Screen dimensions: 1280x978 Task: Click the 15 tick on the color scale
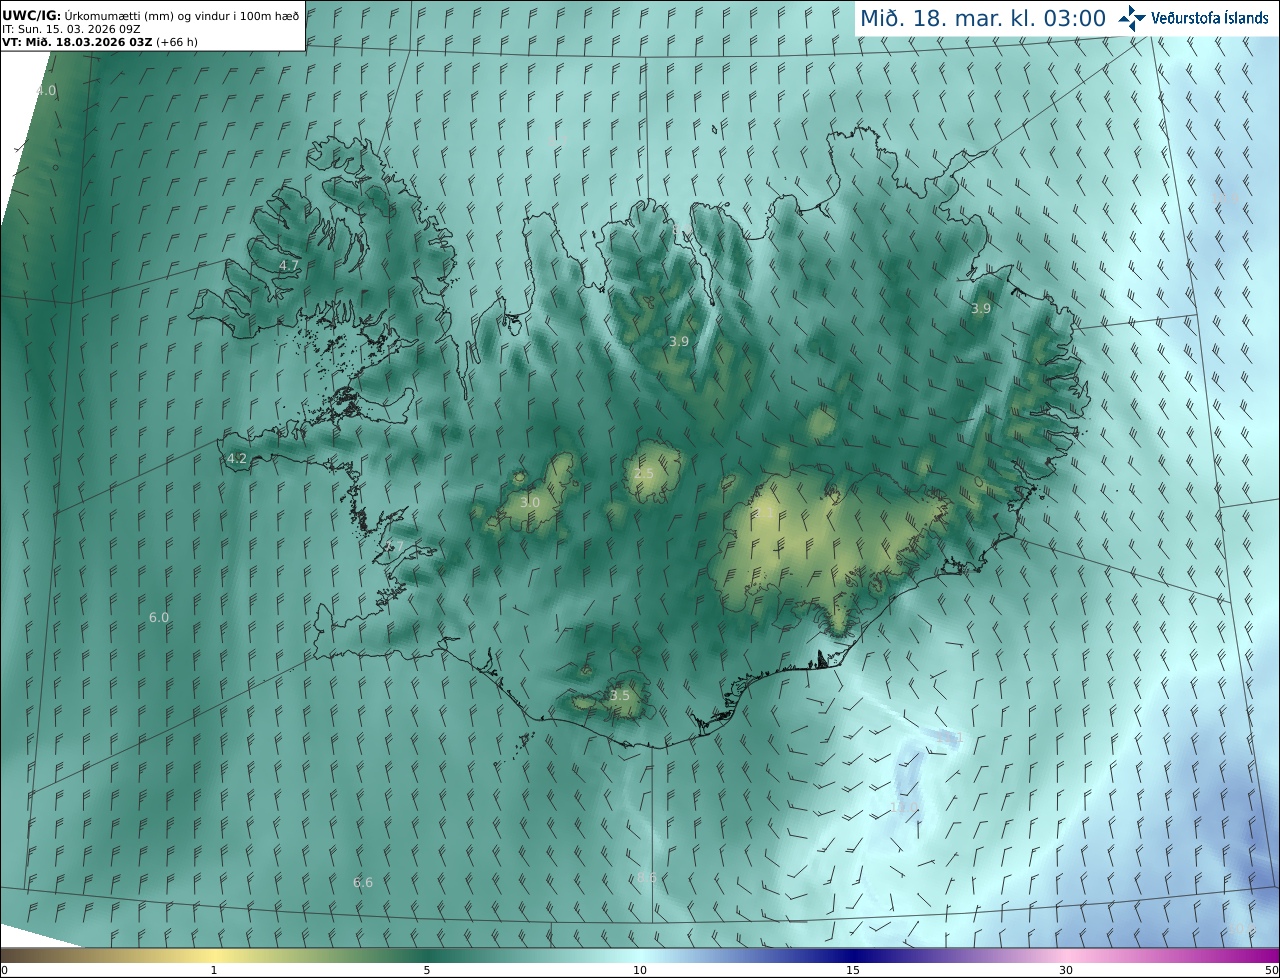[853, 970]
